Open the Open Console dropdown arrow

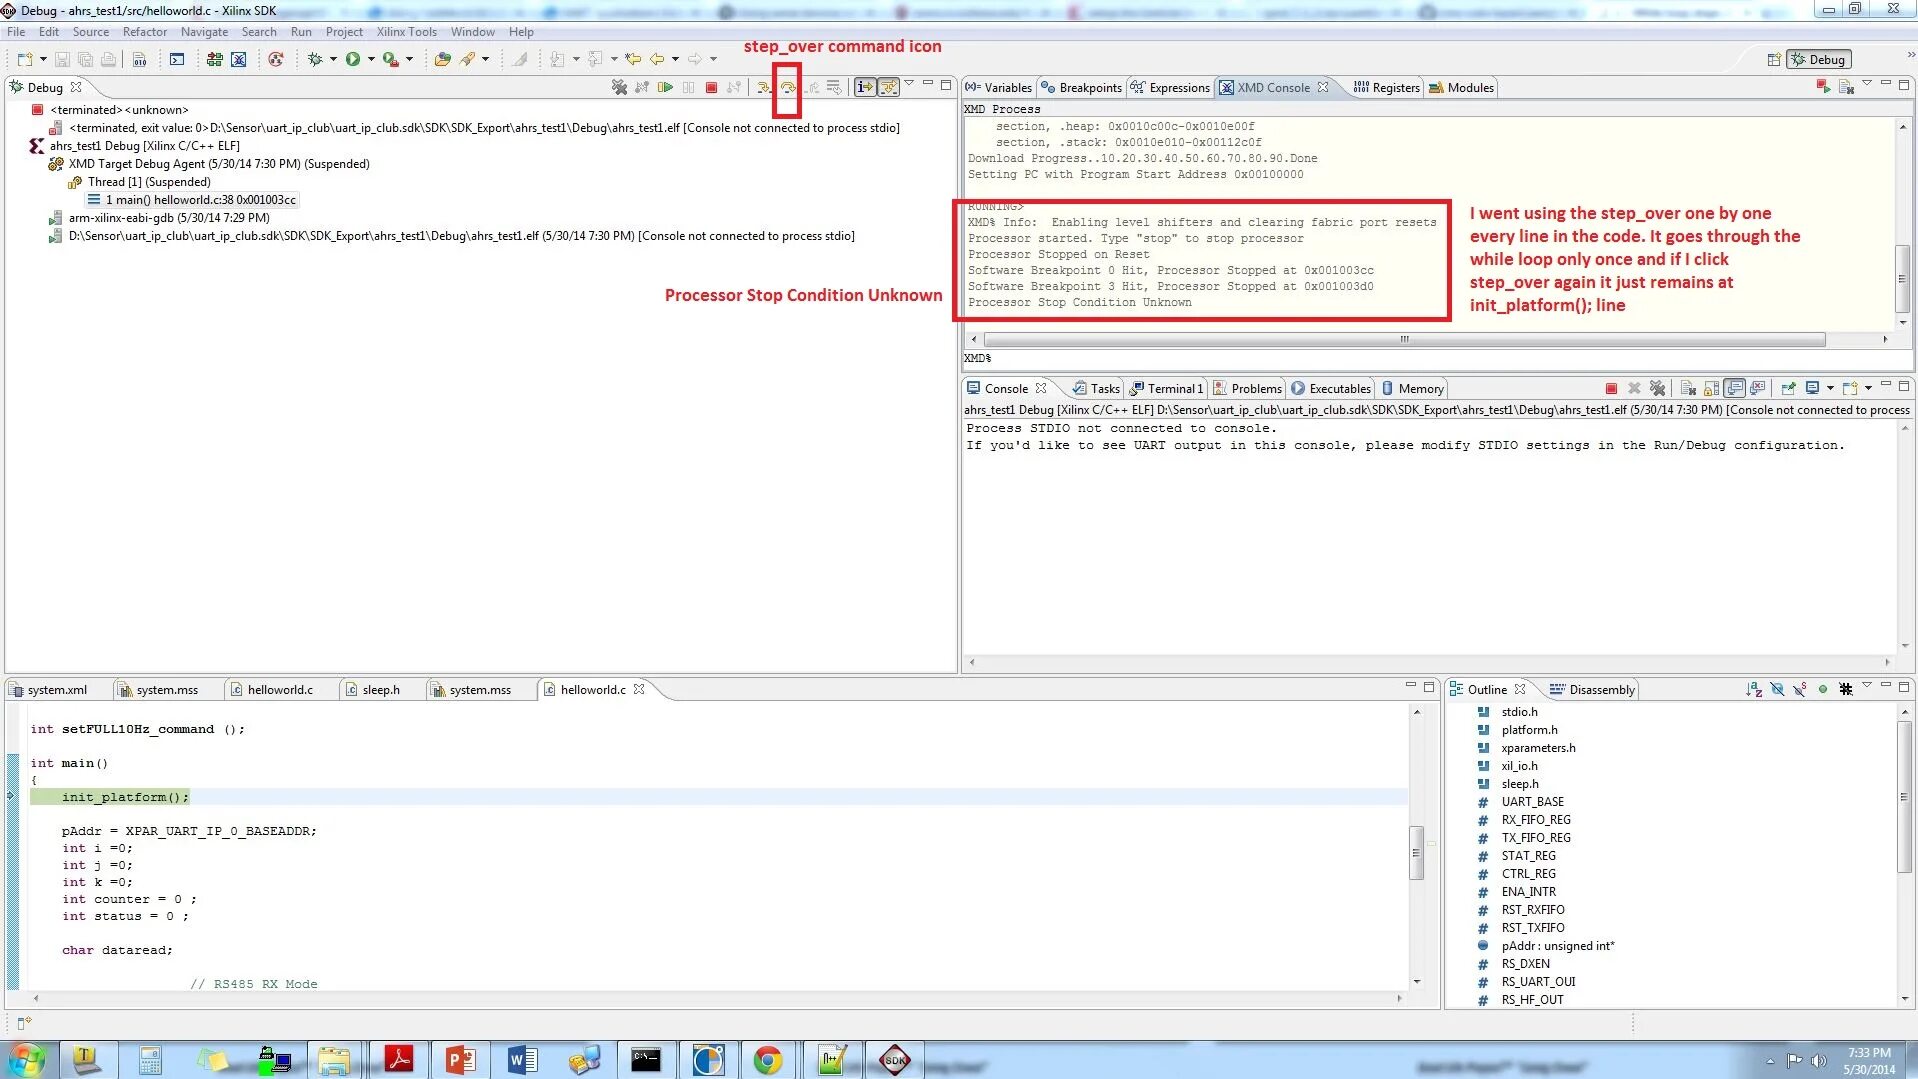pos(1868,389)
